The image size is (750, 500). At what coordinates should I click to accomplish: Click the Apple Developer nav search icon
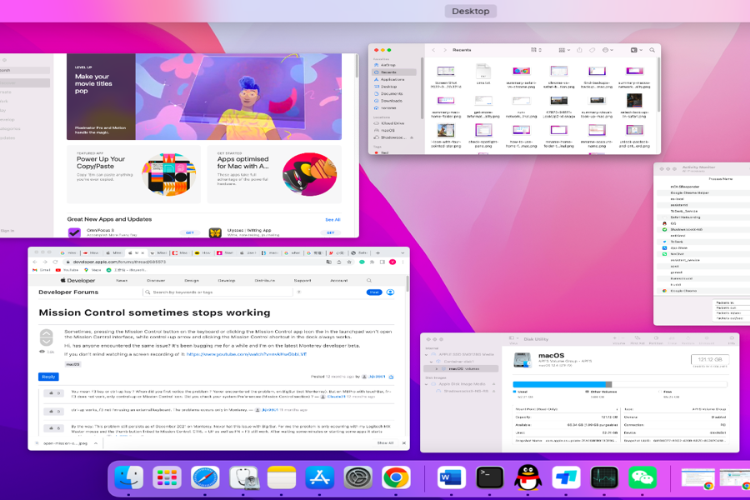point(369,280)
